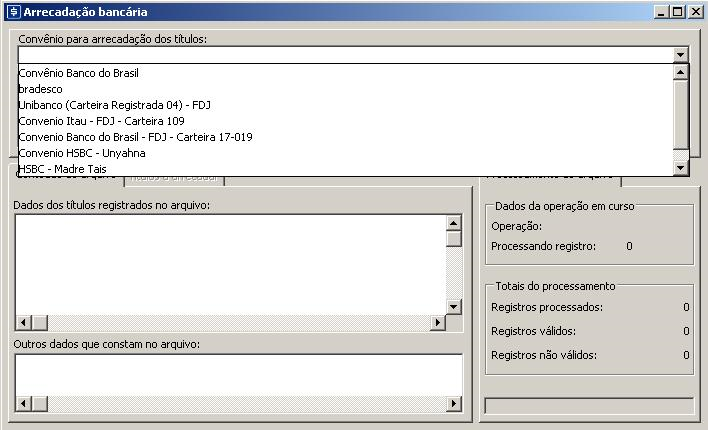Choose bradesco from the dropdown list
Image resolution: width=708 pixels, height=430 pixels.
[x=41, y=89]
